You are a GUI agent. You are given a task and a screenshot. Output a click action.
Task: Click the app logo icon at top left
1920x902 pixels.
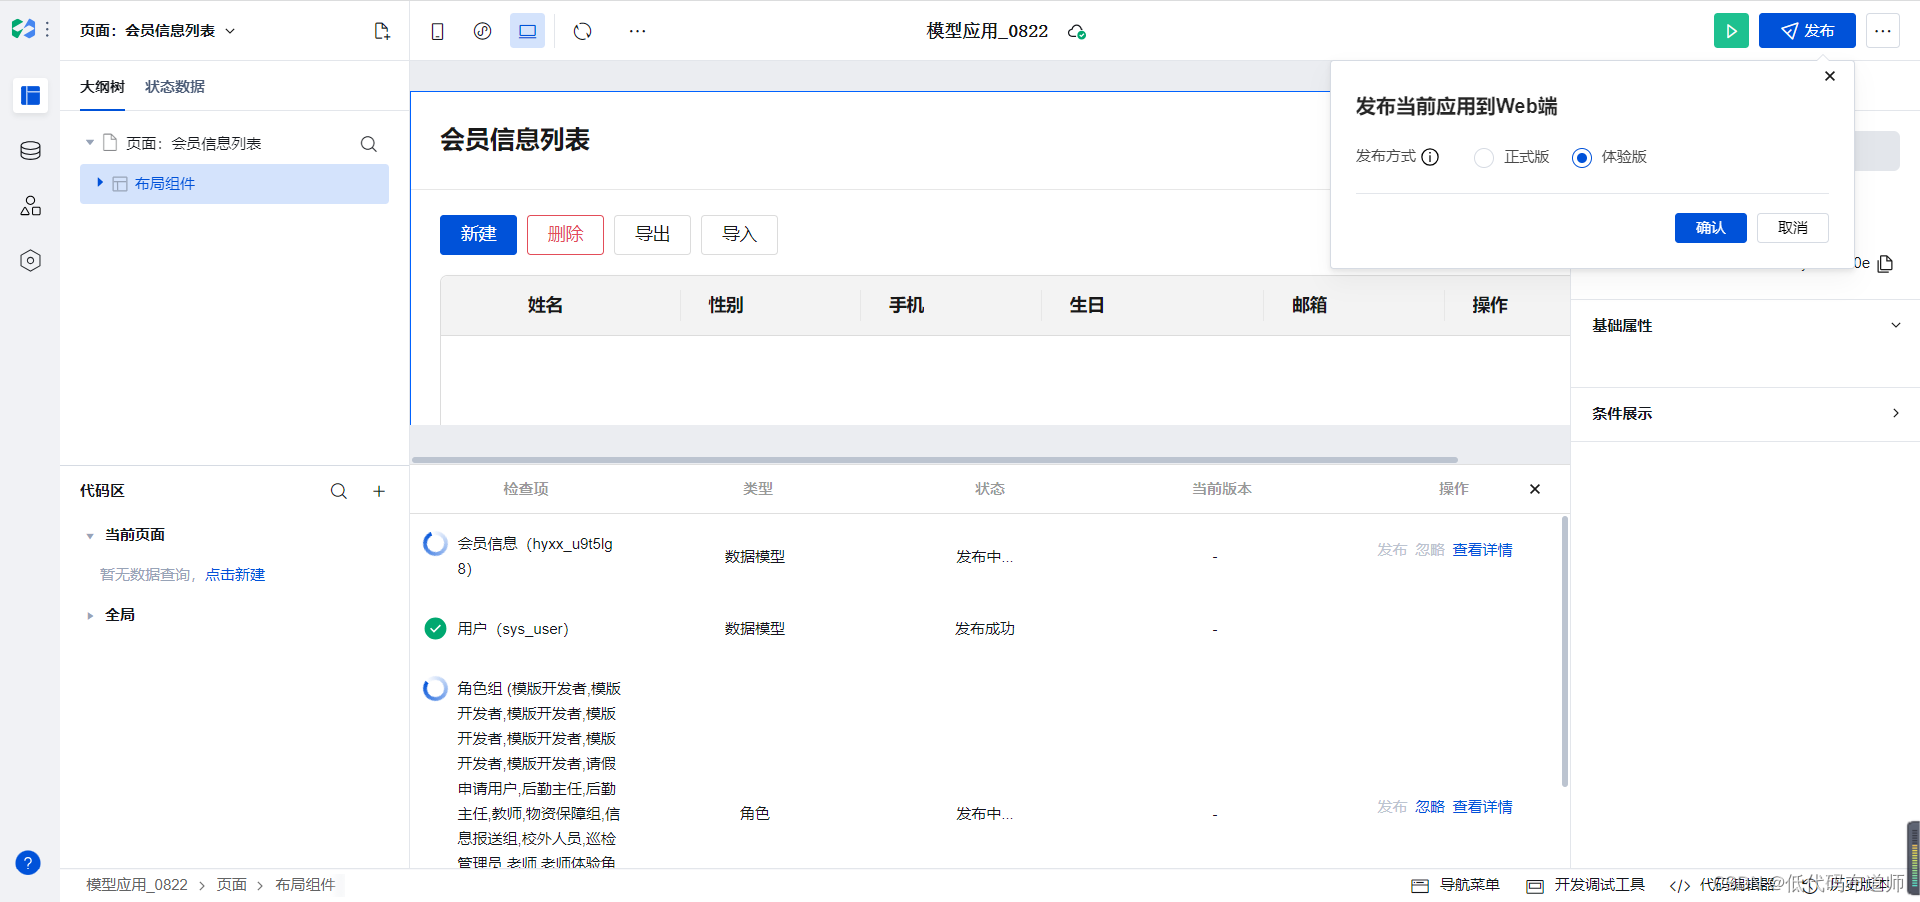(23, 30)
